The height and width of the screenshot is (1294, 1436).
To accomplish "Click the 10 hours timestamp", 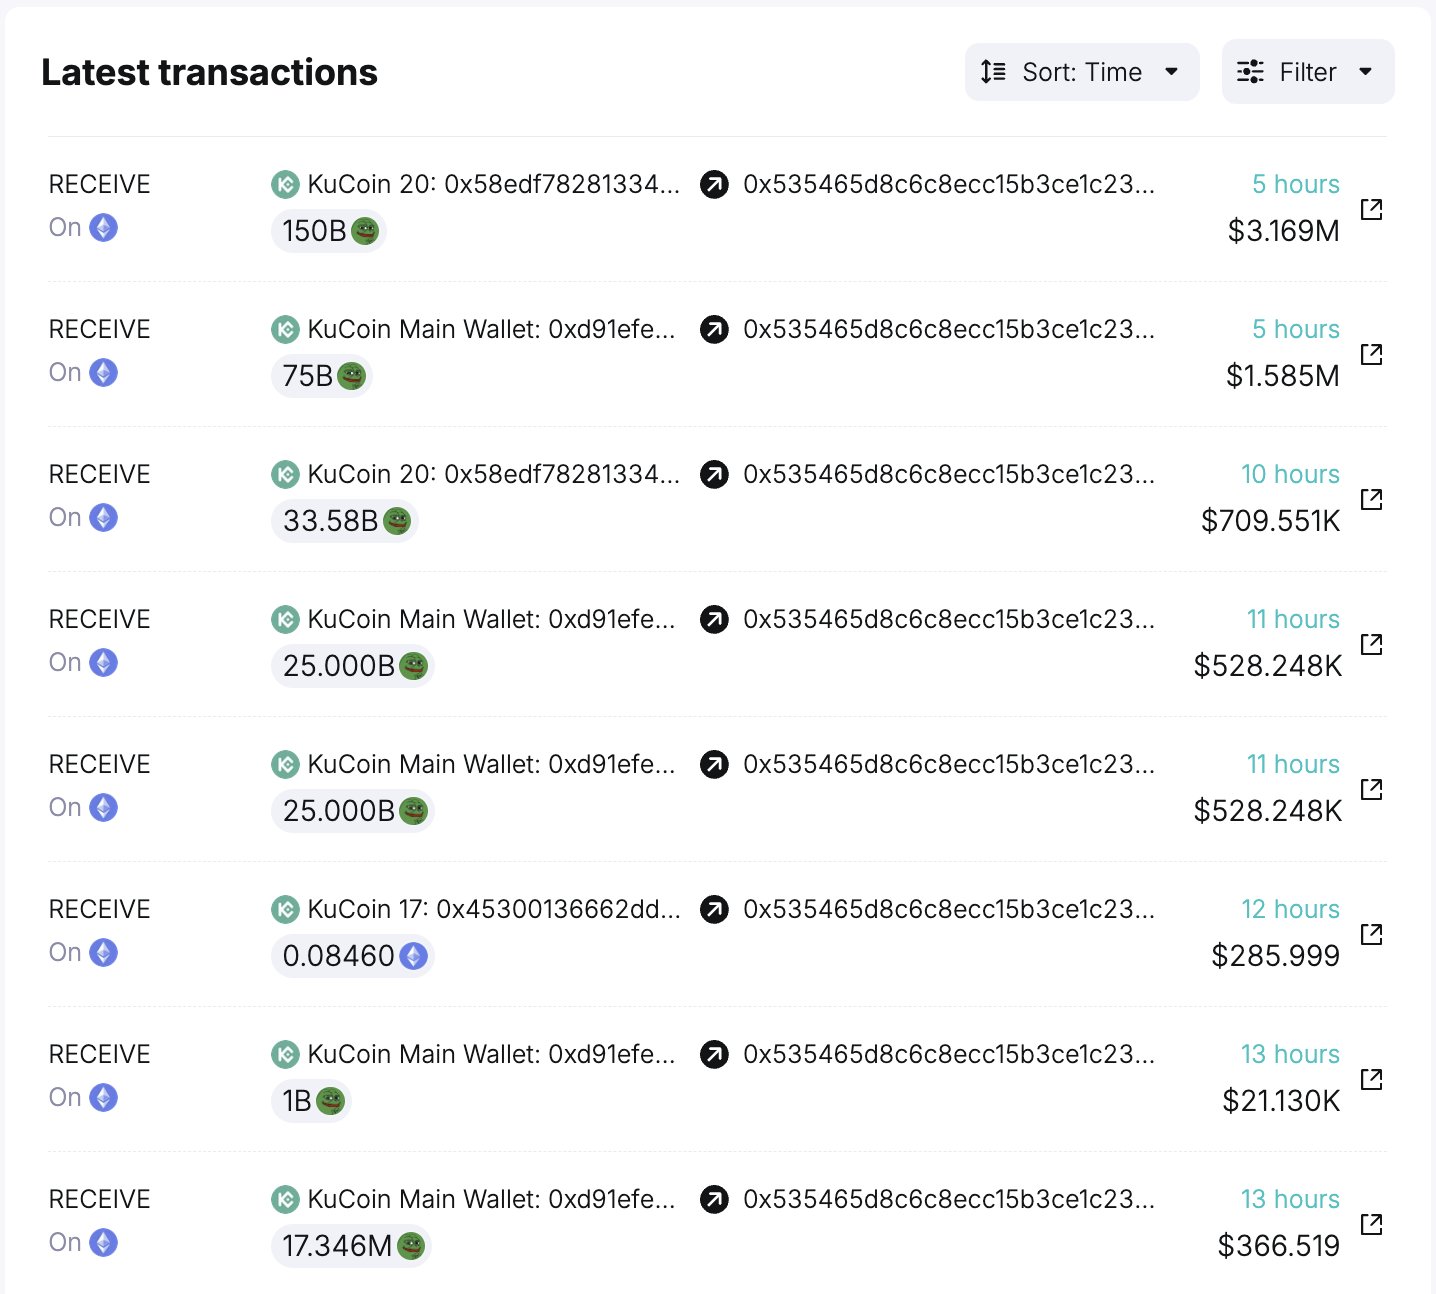I will click(1290, 474).
